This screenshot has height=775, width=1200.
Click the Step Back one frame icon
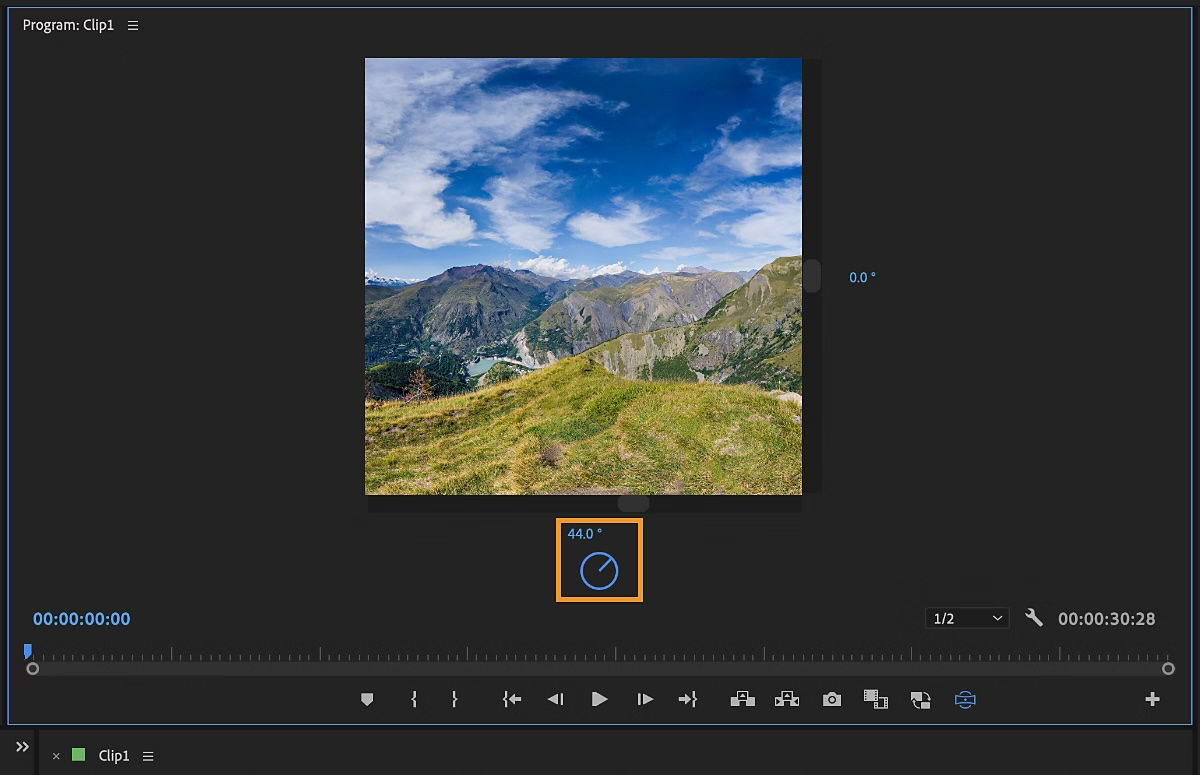click(556, 699)
